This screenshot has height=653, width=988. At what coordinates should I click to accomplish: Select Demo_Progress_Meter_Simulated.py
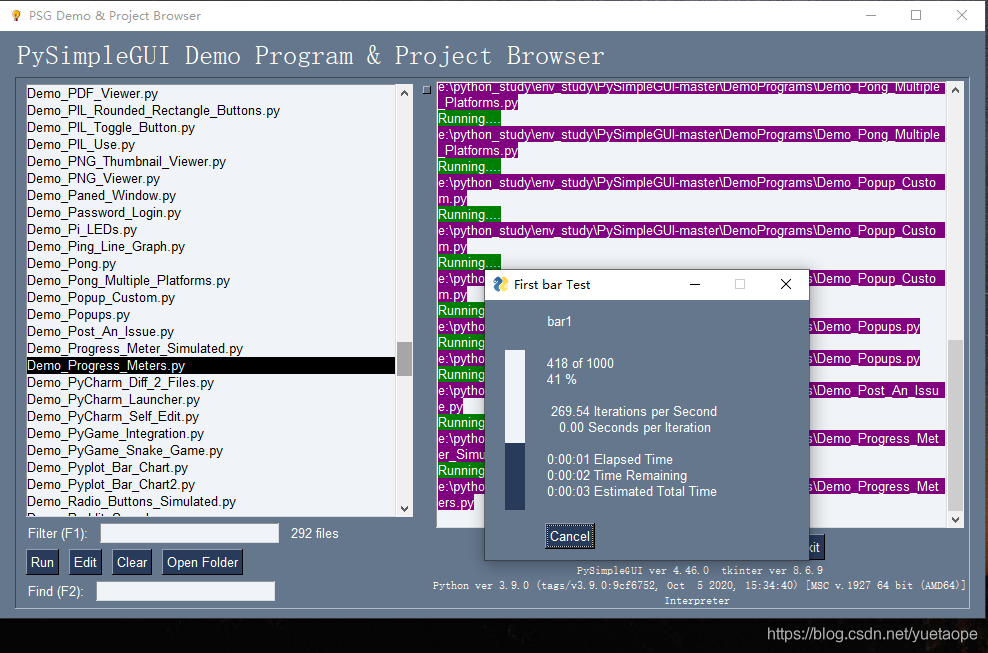(x=210, y=349)
